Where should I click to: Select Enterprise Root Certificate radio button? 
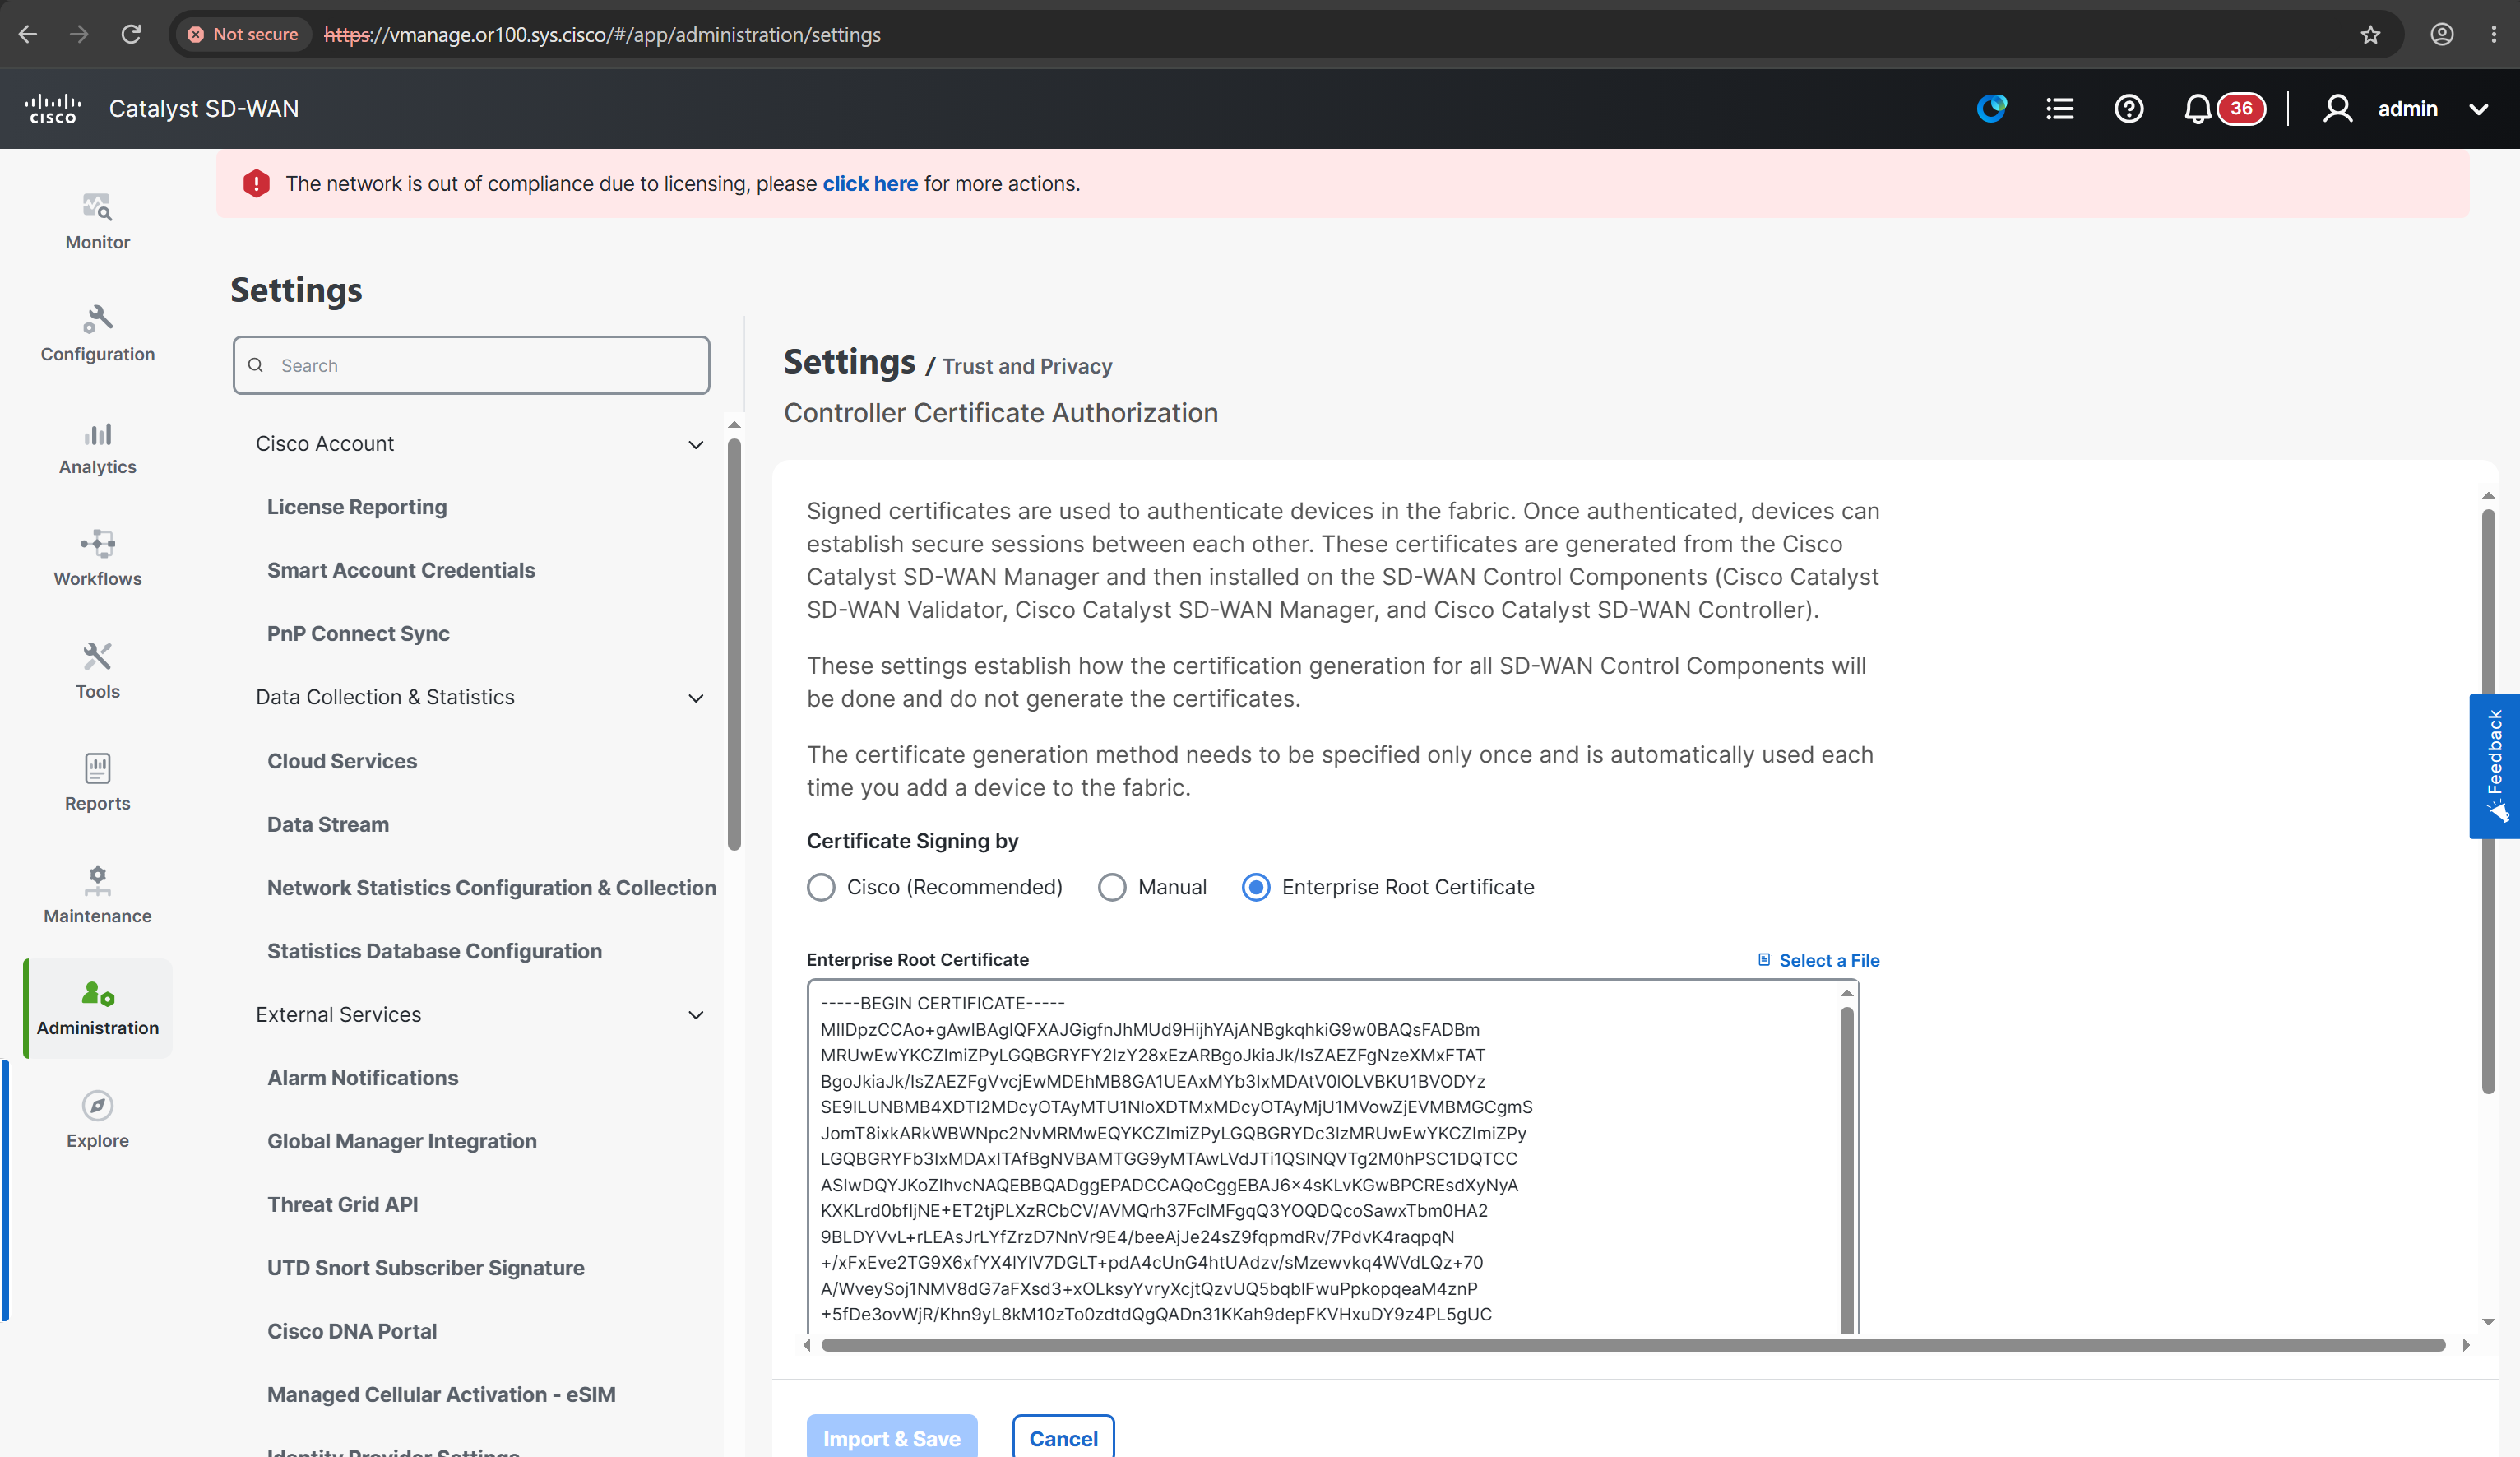[x=1256, y=887]
